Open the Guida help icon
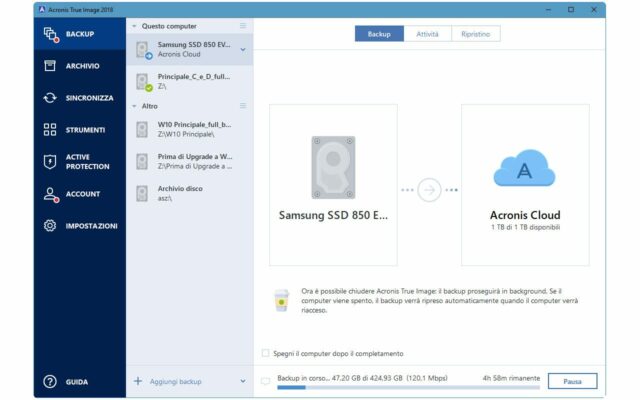Image resolution: width=640 pixels, height=400 pixels. point(50,381)
